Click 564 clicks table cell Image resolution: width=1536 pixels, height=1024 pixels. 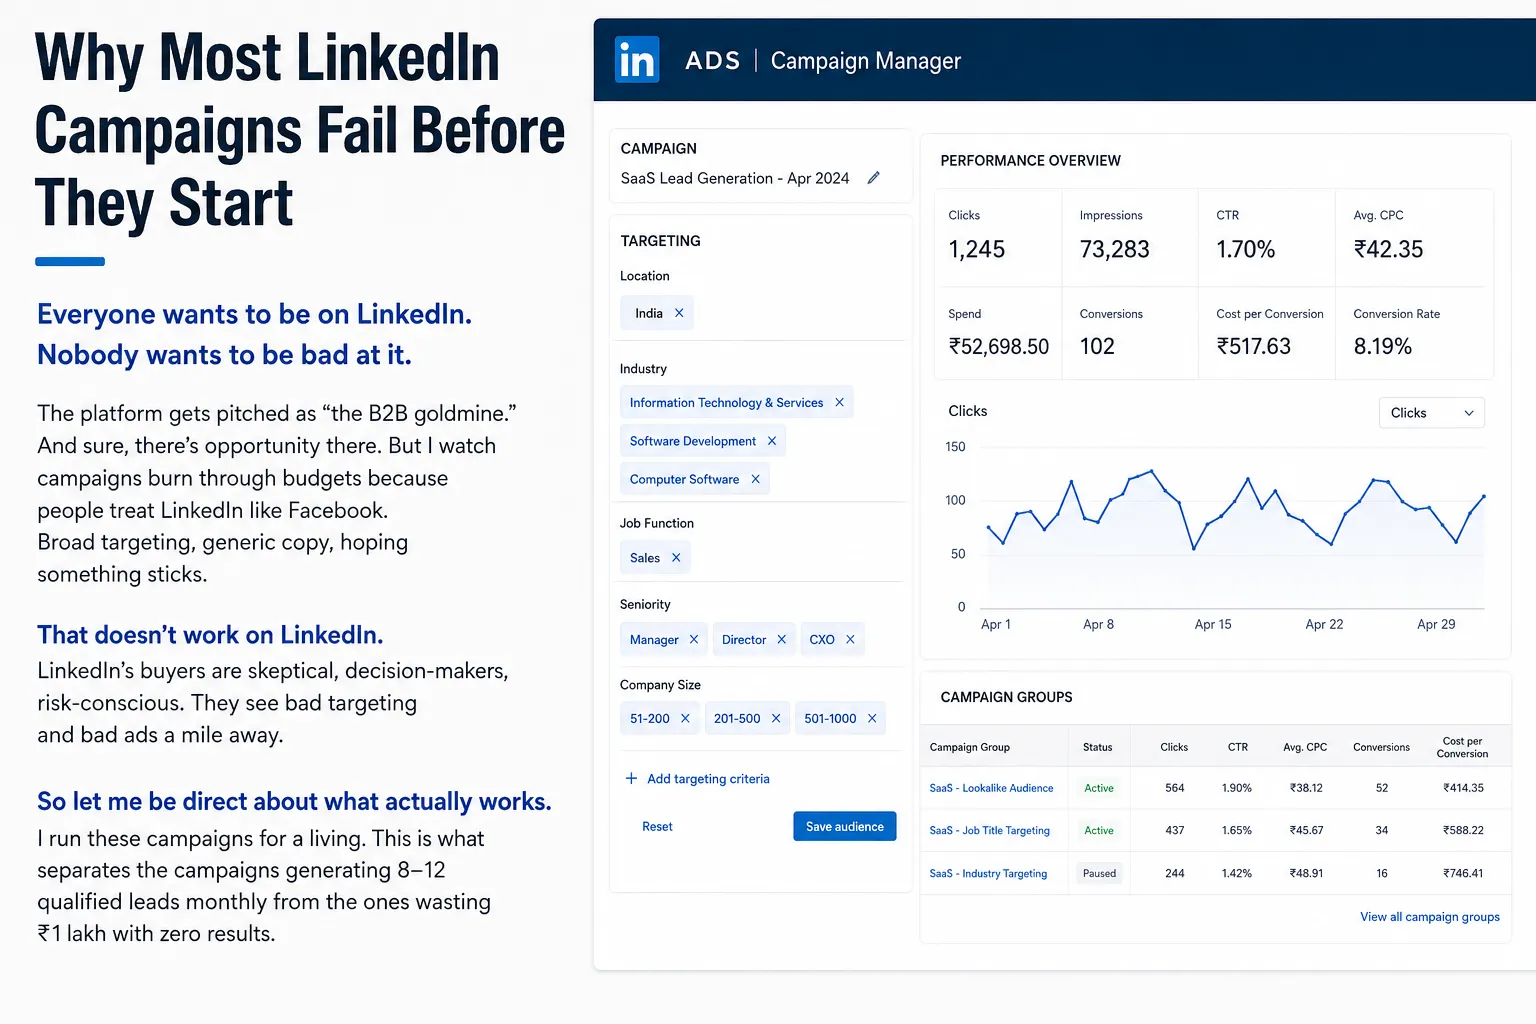[1175, 788]
